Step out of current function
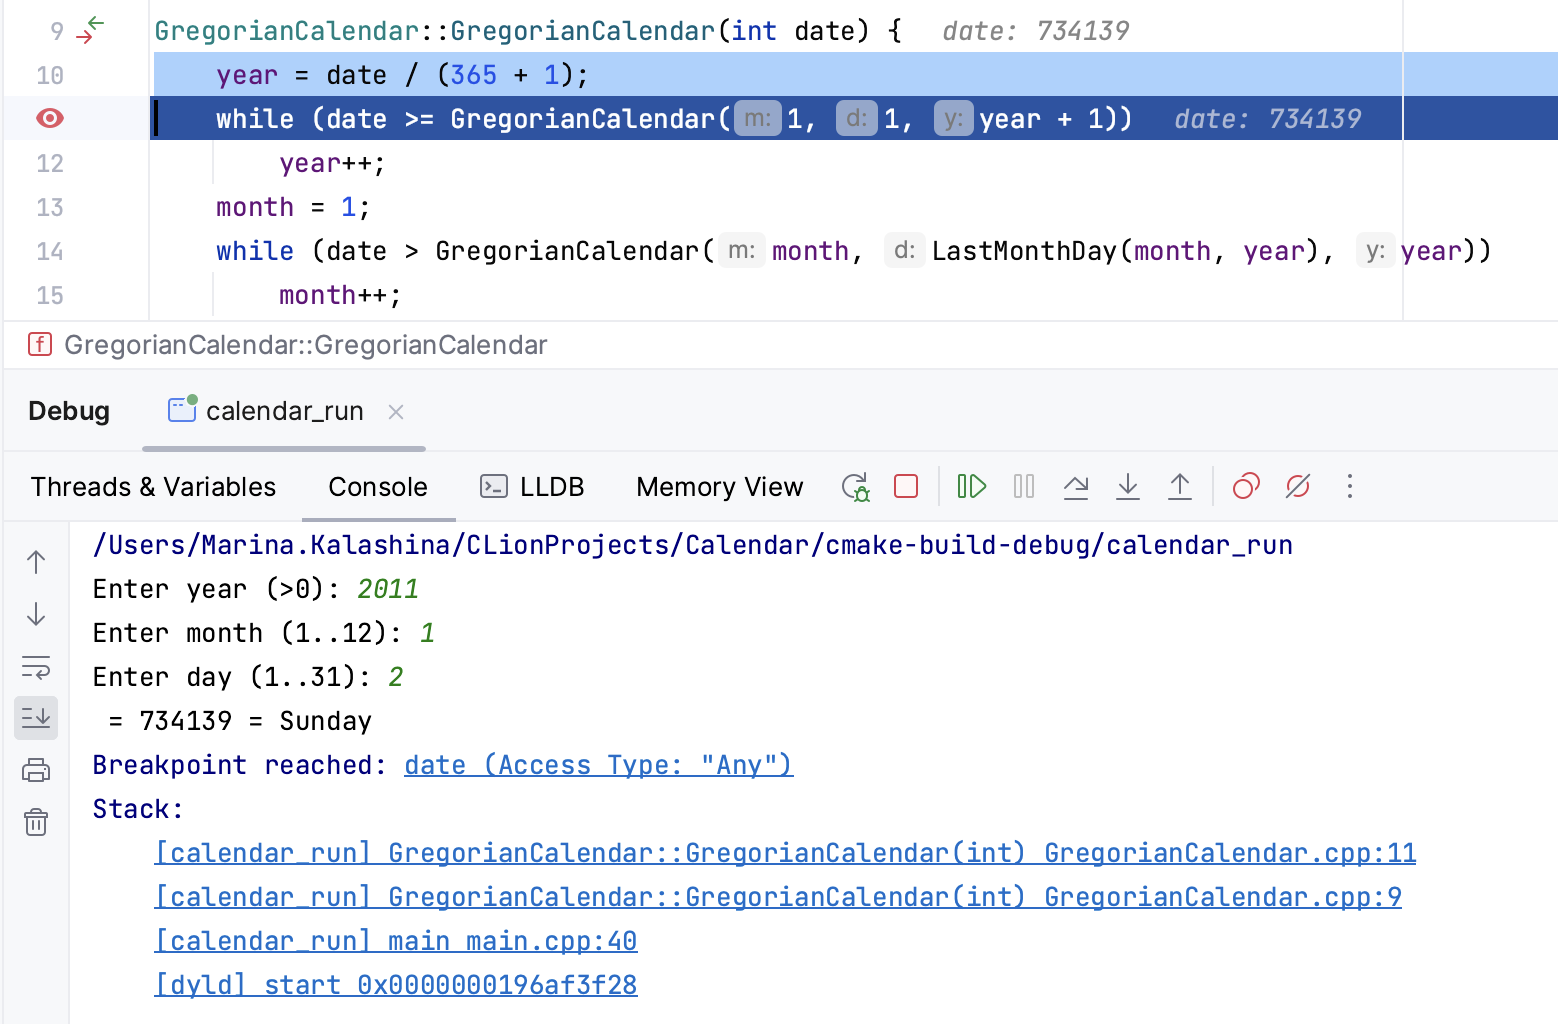 pyautogui.click(x=1180, y=487)
